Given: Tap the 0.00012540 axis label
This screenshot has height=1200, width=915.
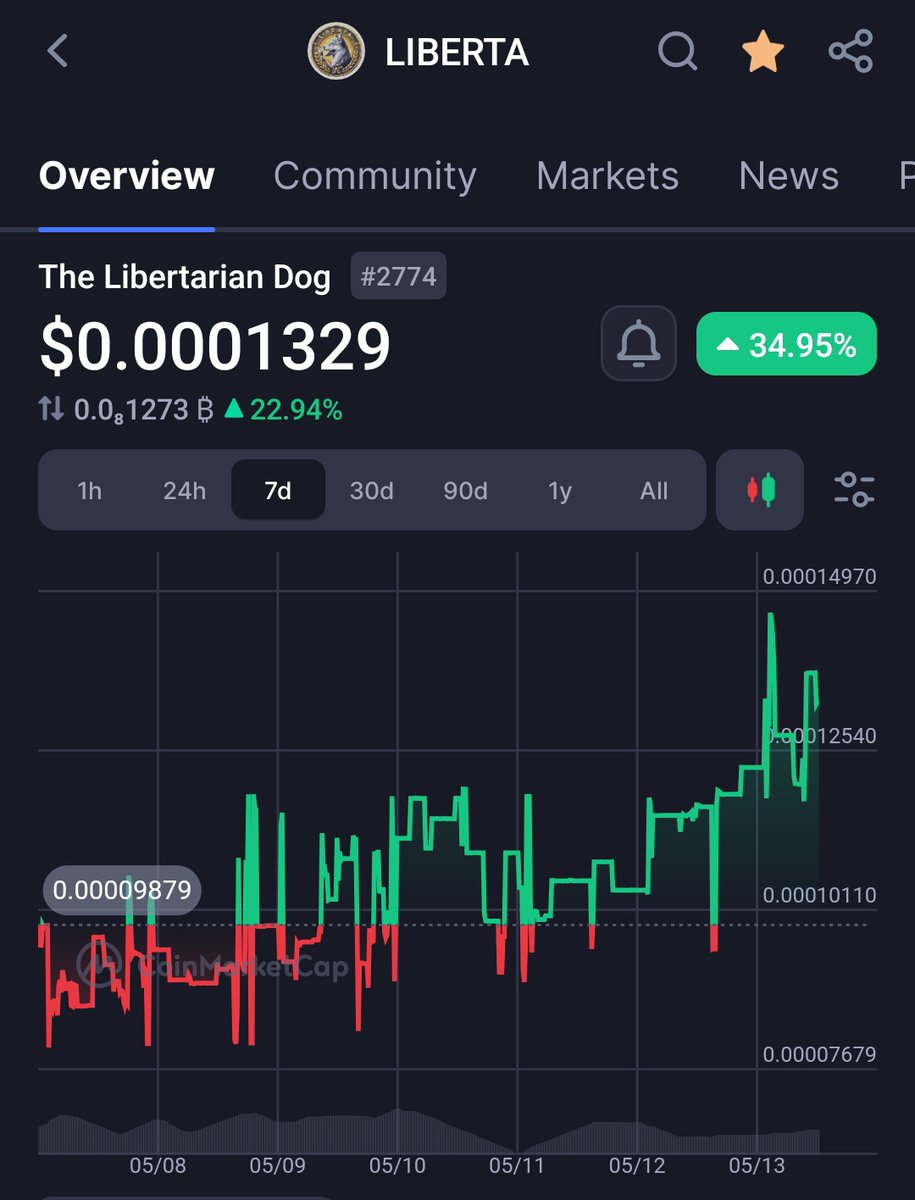Looking at the screenshot, I should tap(820, 735).
